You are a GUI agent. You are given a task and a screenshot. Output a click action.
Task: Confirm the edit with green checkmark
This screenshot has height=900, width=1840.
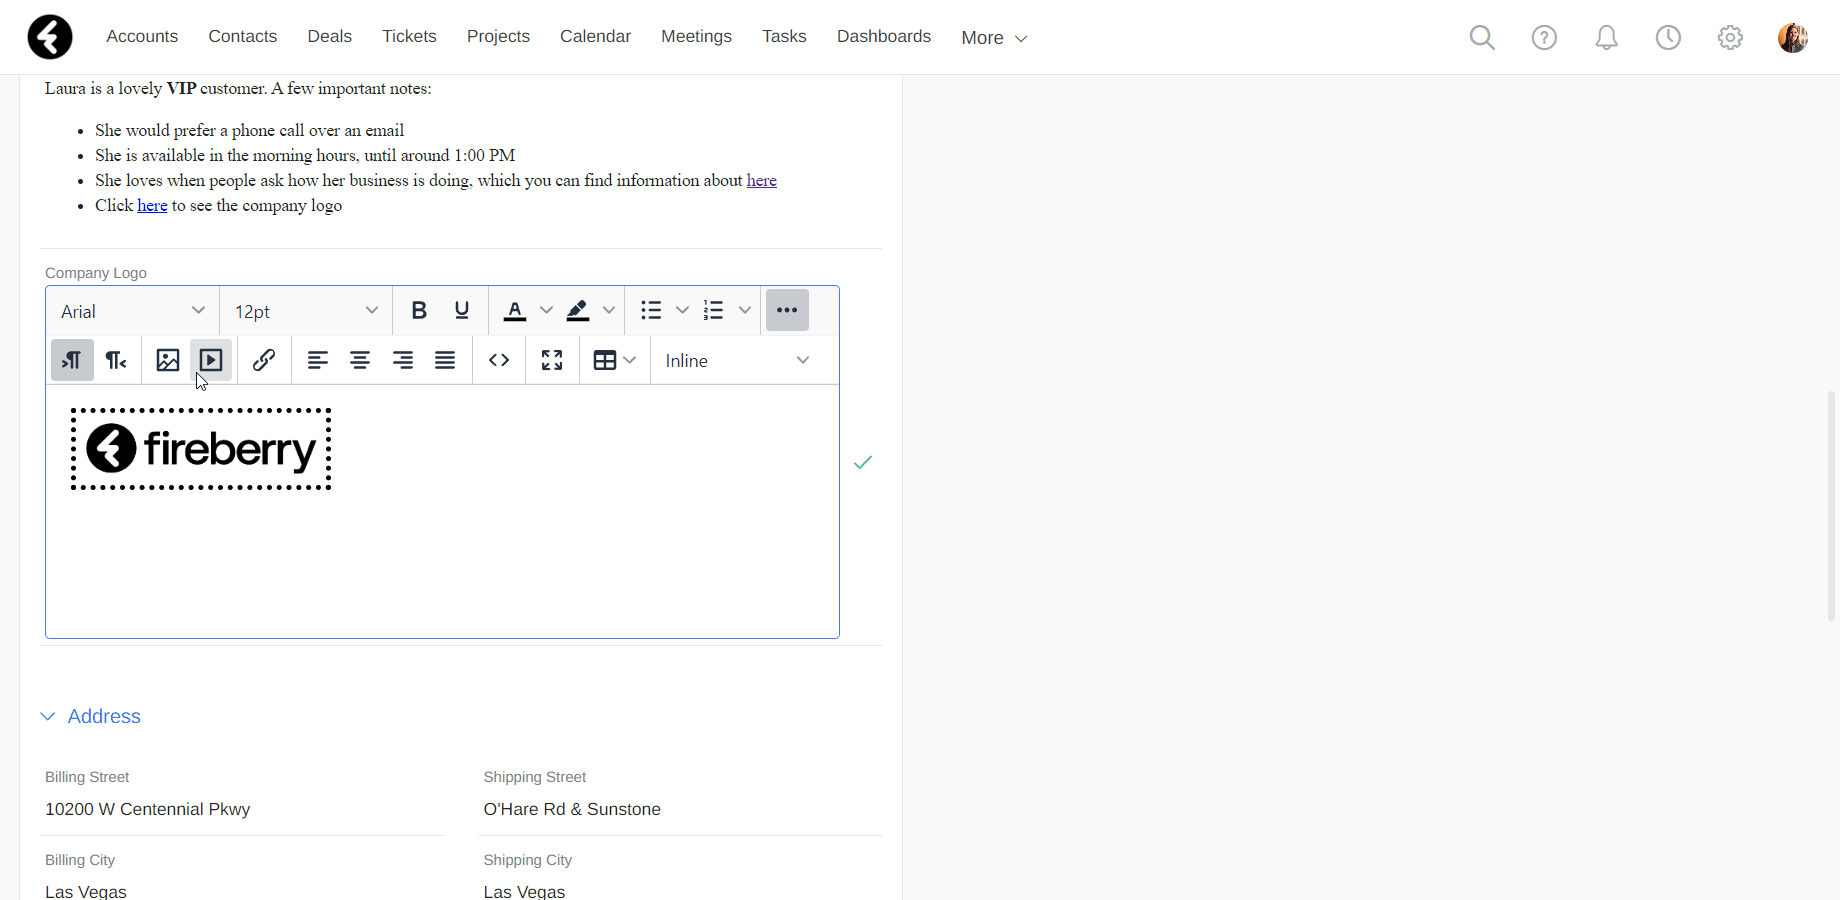point(863,462)
